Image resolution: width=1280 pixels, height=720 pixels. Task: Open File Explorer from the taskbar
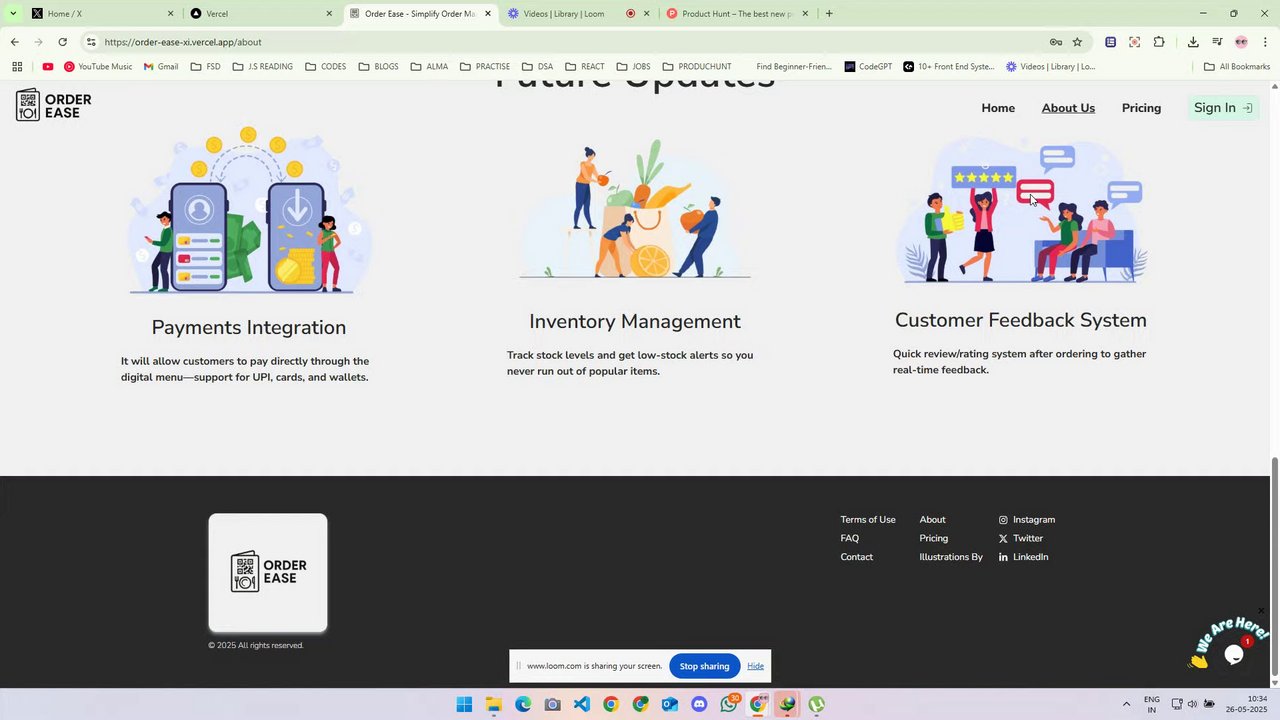tap(493, 704)
